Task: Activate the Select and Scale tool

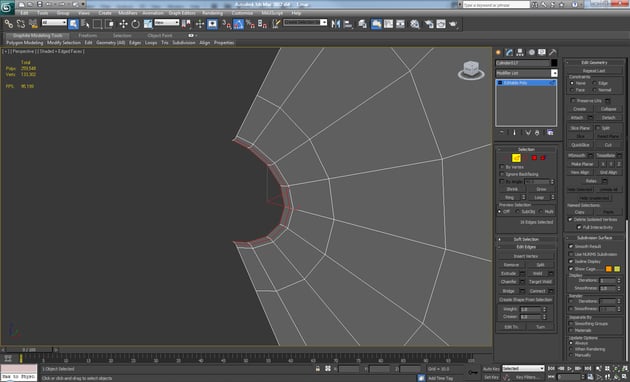Action: coord(148,24)
